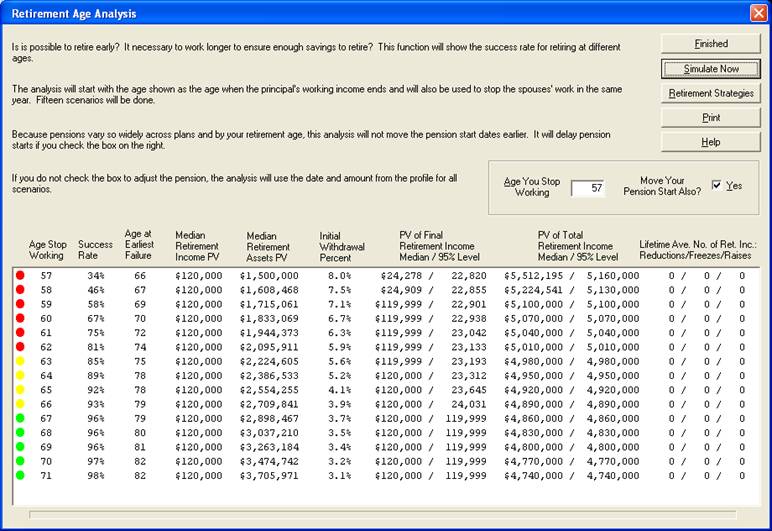
Task: Open Retirement Strategies
Action: 711,93
